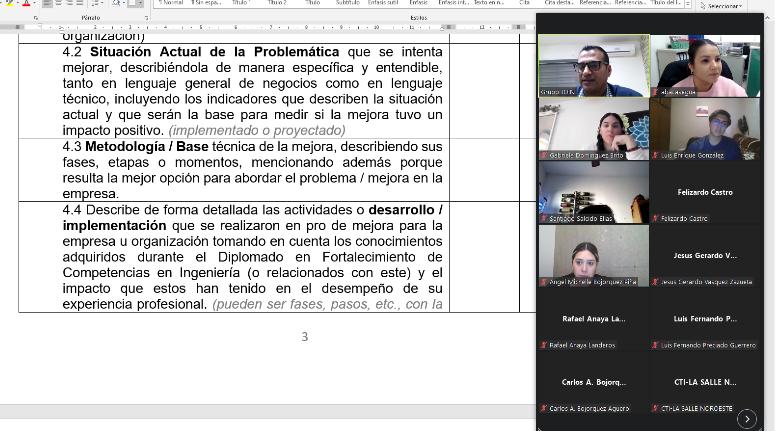The image size is (777, 431).
Task: Select Luis Fernando P... participant tile
Action: 705,319
